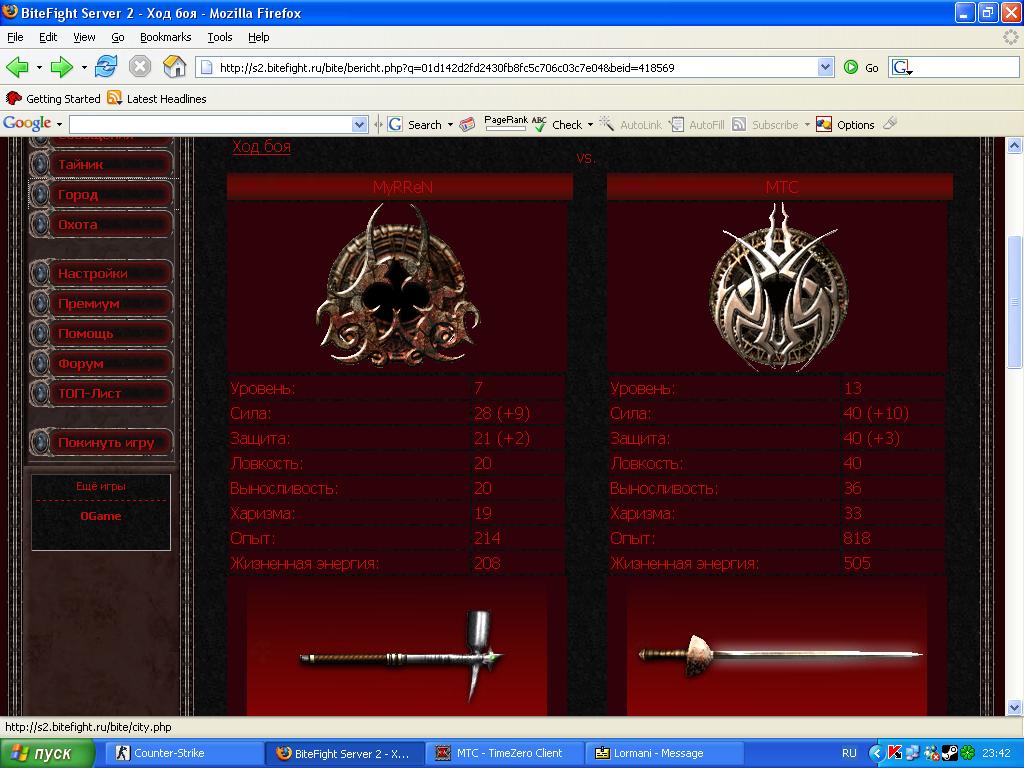
Task: Go to Город in the sidebar
Action: 102,195
